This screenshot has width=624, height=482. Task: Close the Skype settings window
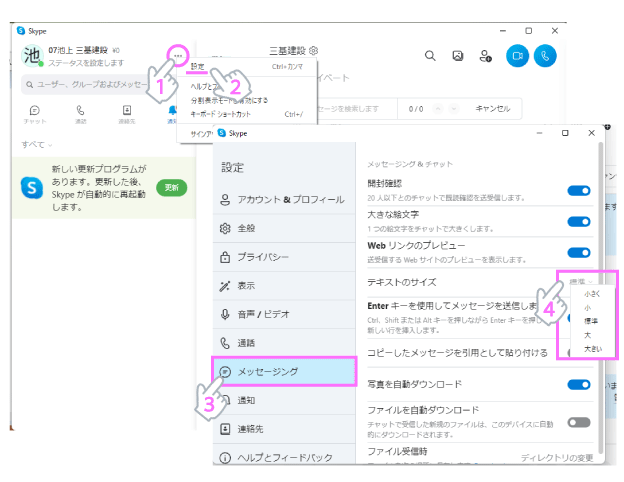pyautogui.click(x=591, y=133)
